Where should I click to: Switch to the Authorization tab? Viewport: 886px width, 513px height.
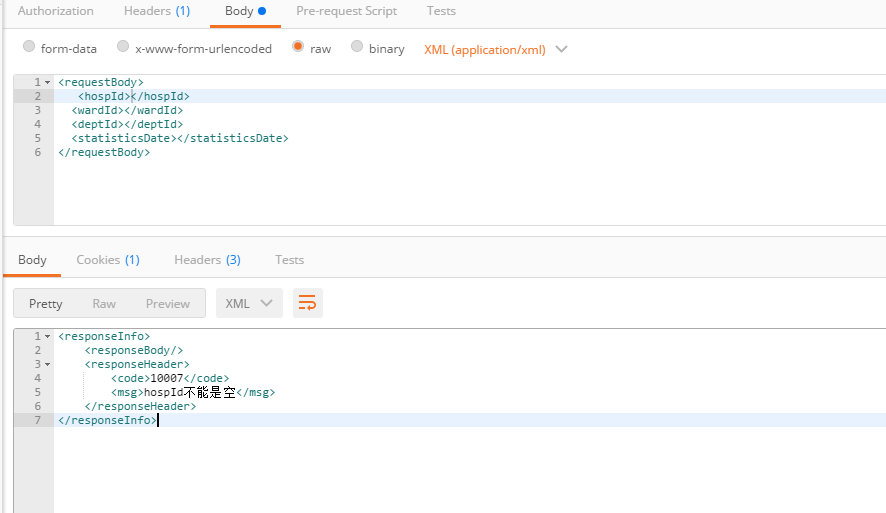pyautogui.click(x=55, y=11)
